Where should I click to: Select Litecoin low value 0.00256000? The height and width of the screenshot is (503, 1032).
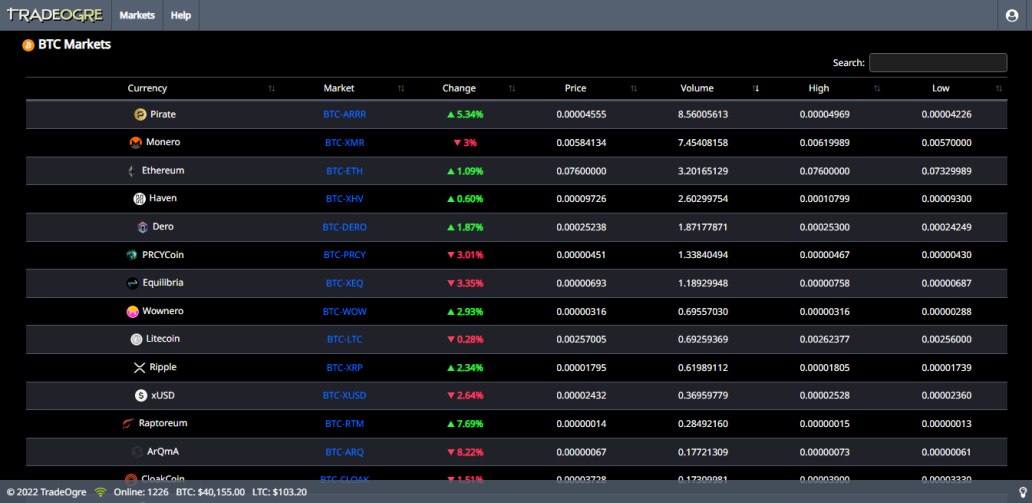(946, 340)
